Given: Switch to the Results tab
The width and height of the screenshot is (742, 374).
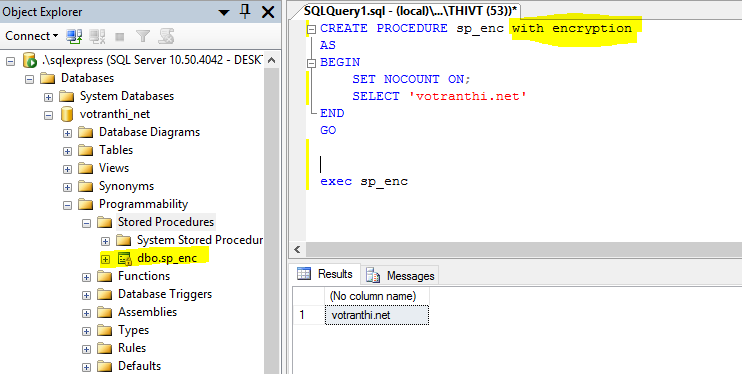Looking at the screenshot, I should point(325,274).
